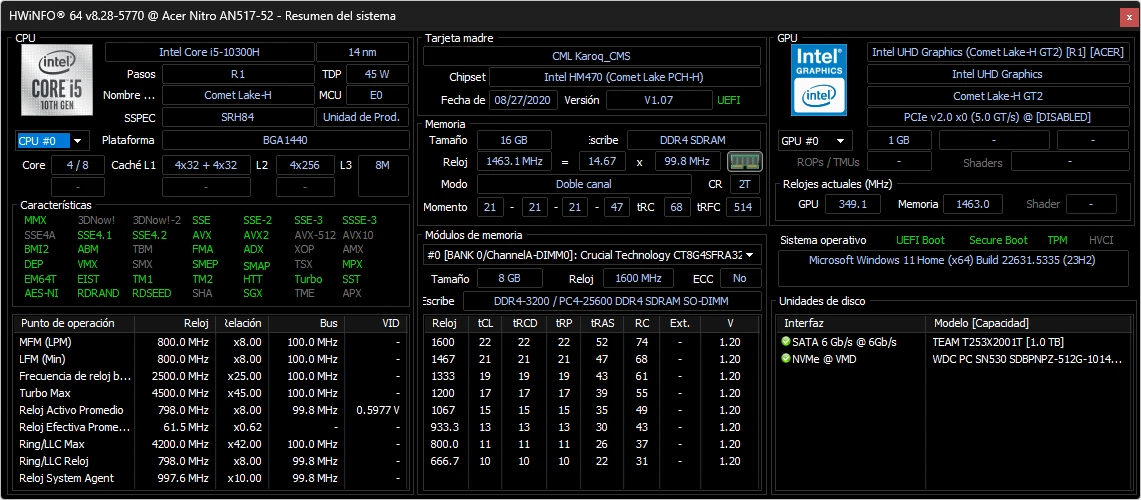1141x500 pixels.
Task: Select the 1600 MHz timing row
Action: click(x=592, y=341)
